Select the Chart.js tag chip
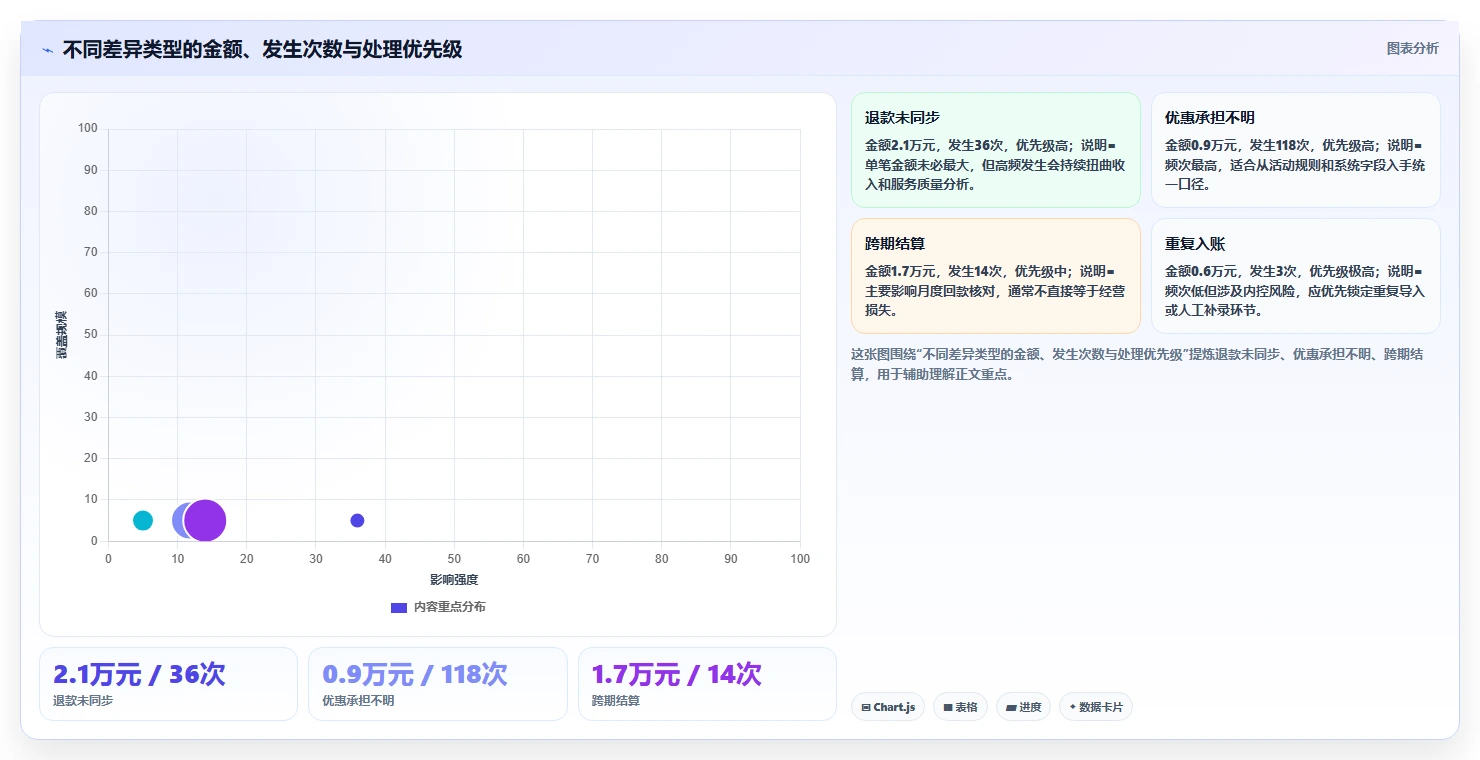 click(x=888, y=707)
